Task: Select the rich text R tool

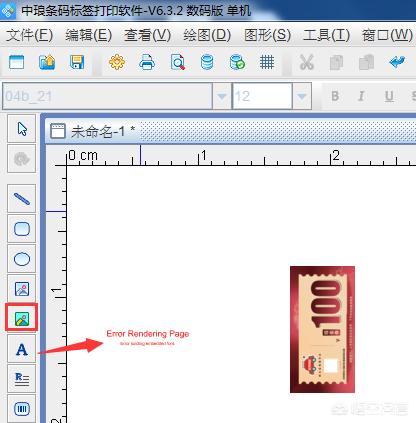Action: point(22,379)
